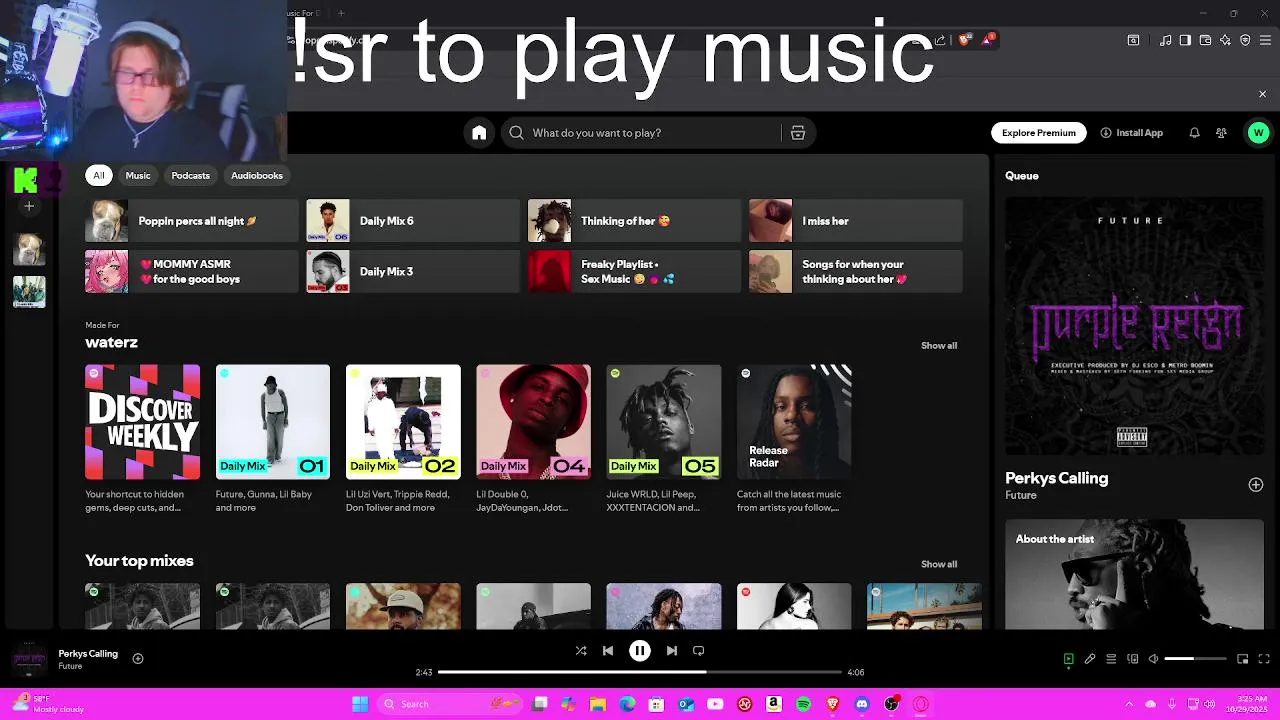Image resolution: width=1280 pixels, height=720 pixels.
Task: Toggle repeat mode
Action: coord(699,650)
